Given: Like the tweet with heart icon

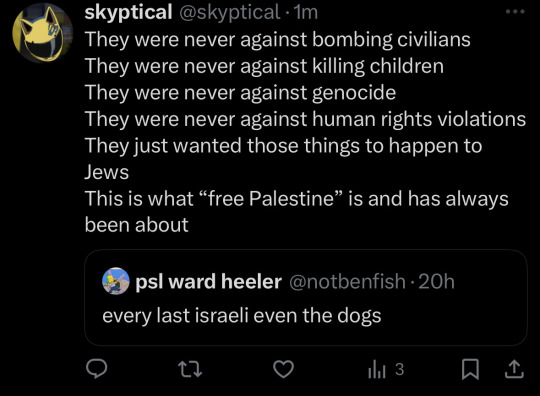Looking at the screenshot, I should [x=283, y=369].
